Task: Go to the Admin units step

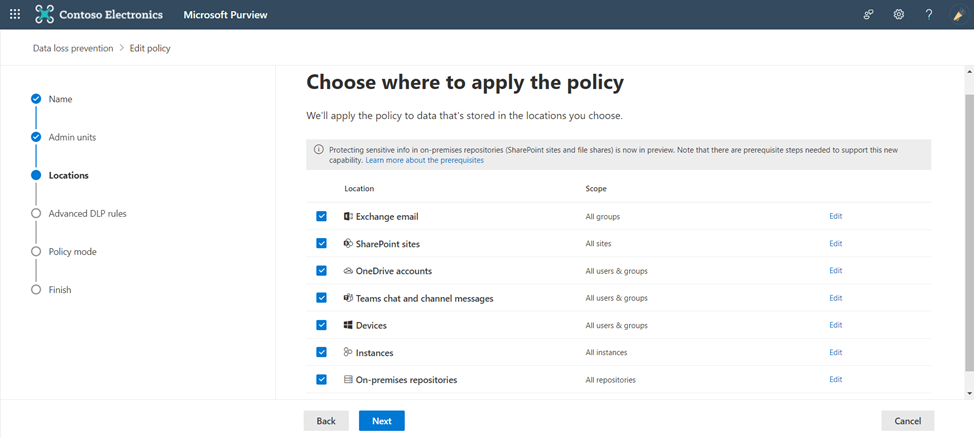Action: coord(72,137)
